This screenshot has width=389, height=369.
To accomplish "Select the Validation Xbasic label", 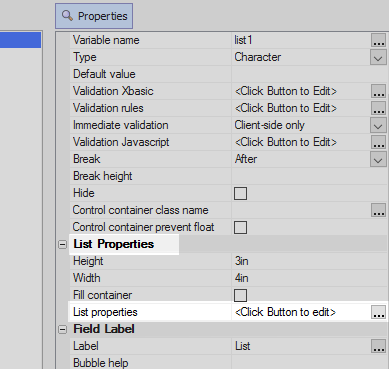I will [113, 91].
